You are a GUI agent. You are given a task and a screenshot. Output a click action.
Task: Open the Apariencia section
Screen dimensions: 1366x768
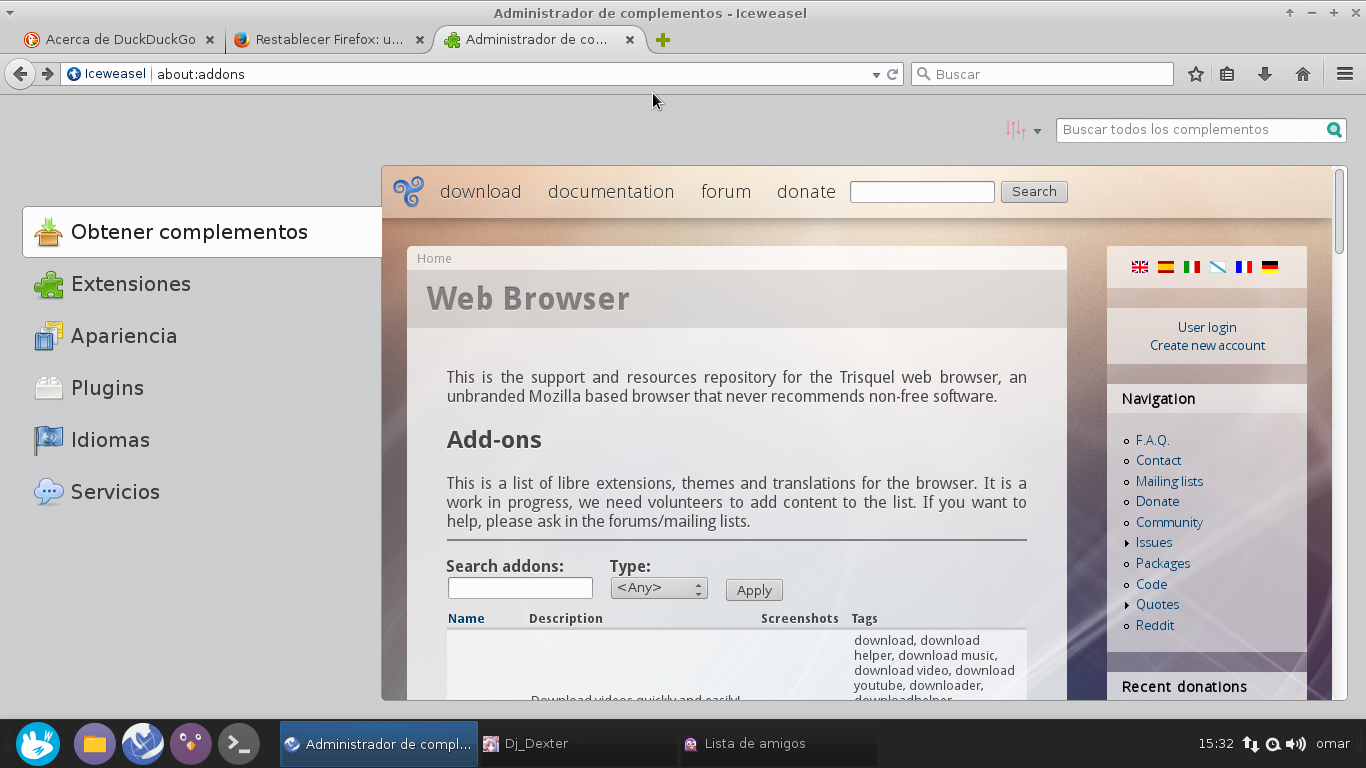(202, 336)
